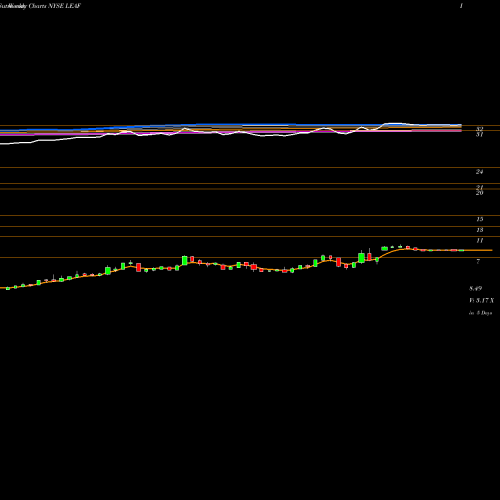Viewport: 500px width, 500px height.
Task: Select the price label 15 on axis
Action: tap(480, 219)
